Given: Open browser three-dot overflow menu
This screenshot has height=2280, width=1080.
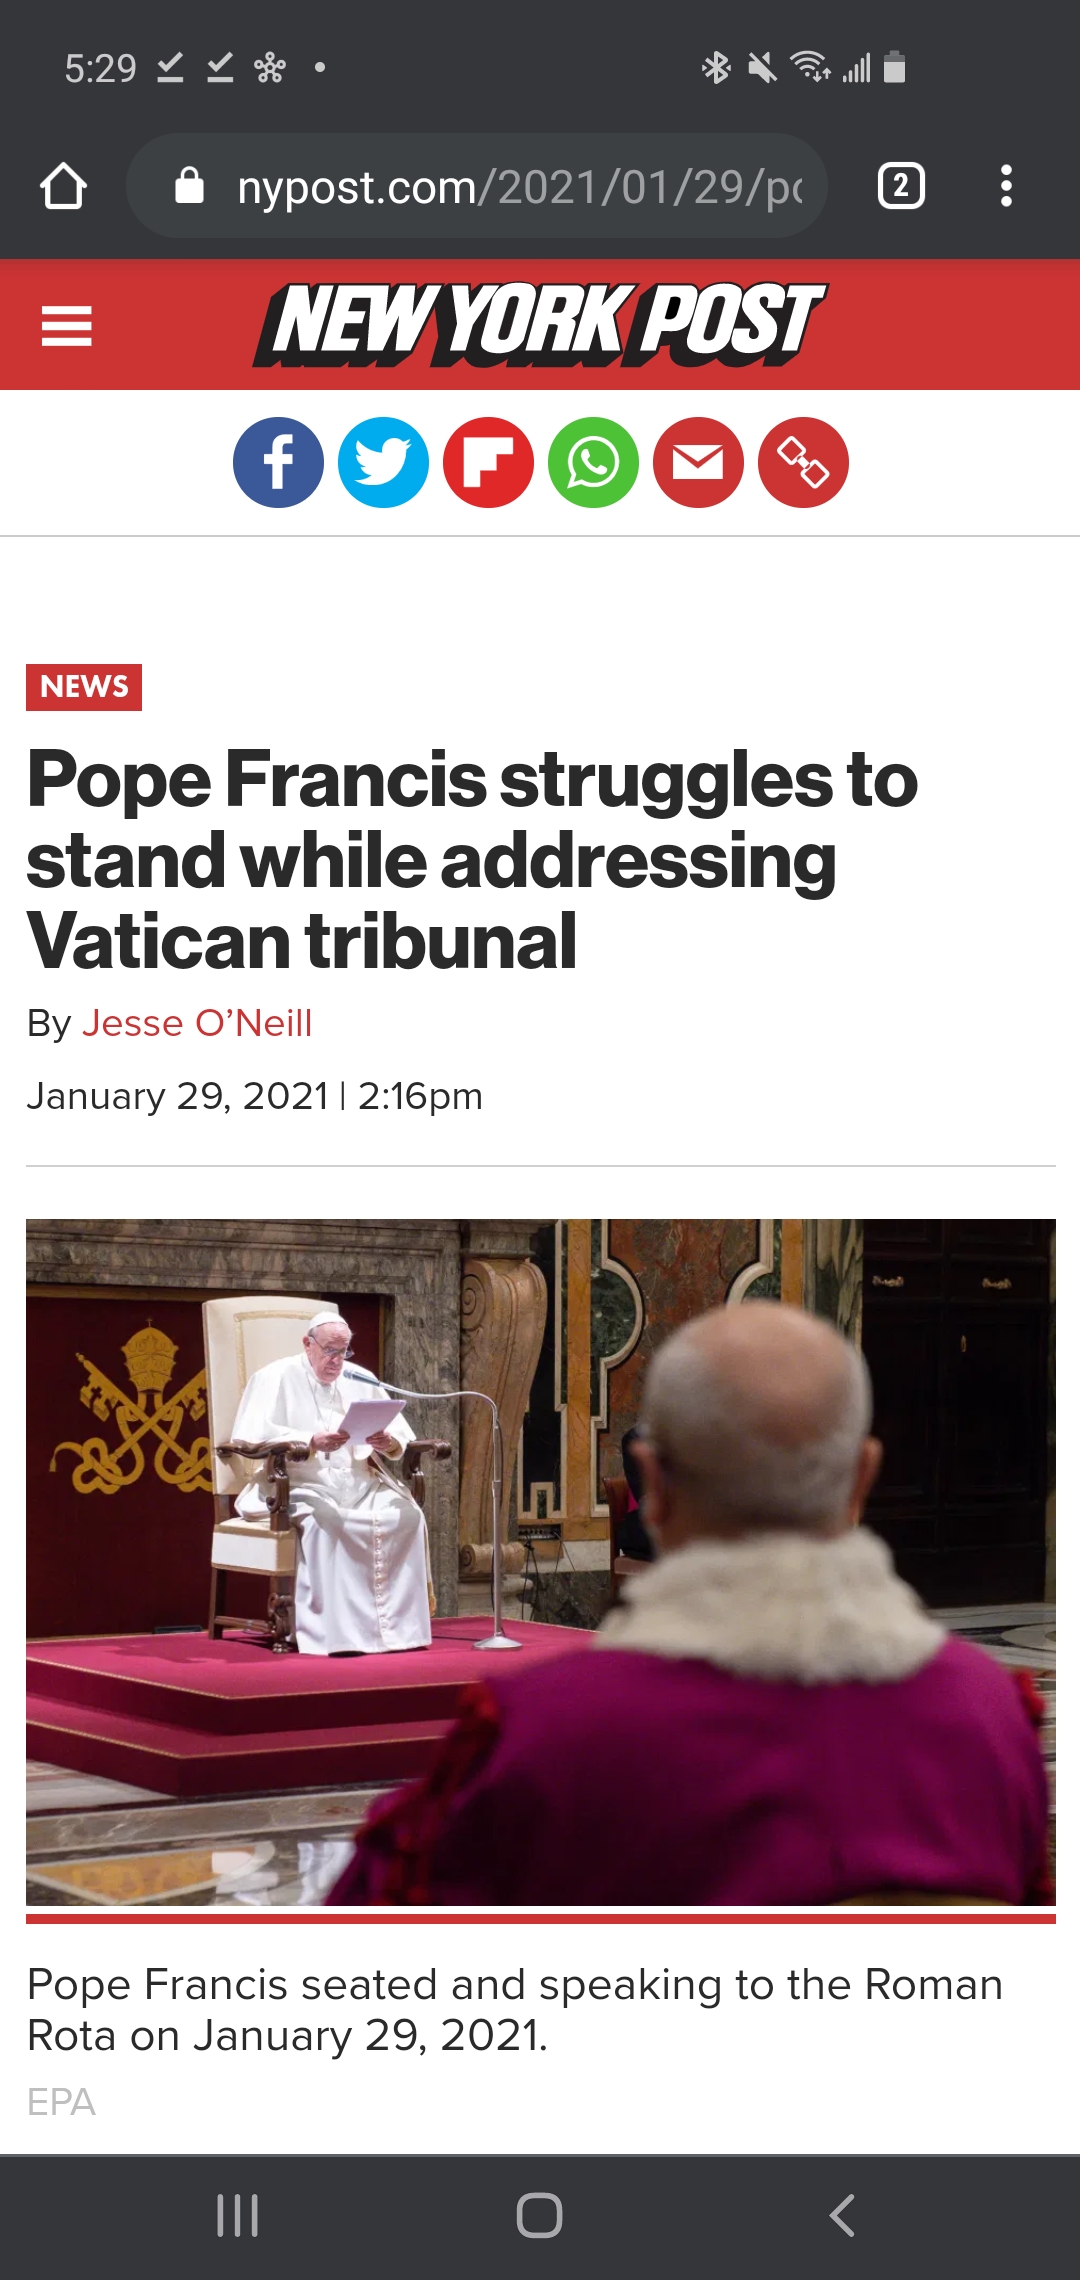Looking at the screenshot, I should [1006, 186].
